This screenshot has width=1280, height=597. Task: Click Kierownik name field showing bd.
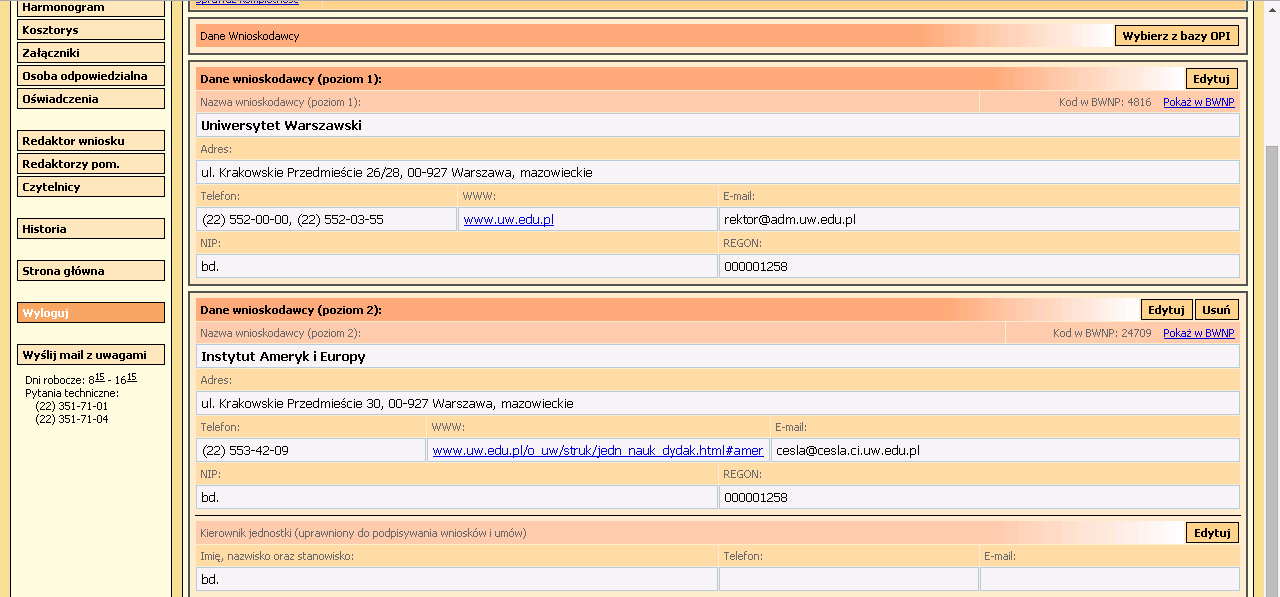pos(457,579)
